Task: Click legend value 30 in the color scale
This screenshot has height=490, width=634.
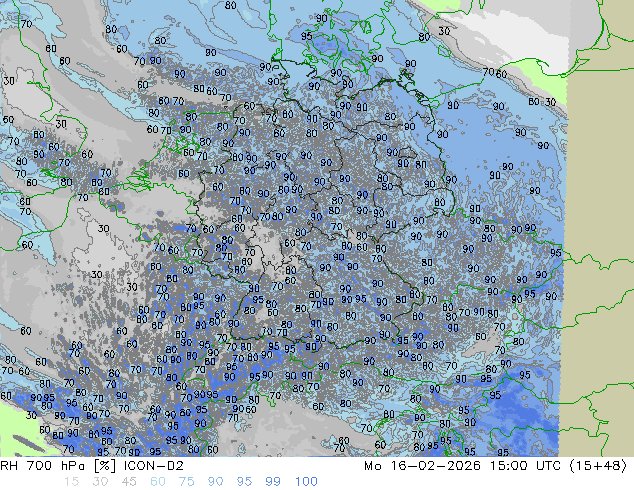Action: pyautogui.click(x=100, y=482)
